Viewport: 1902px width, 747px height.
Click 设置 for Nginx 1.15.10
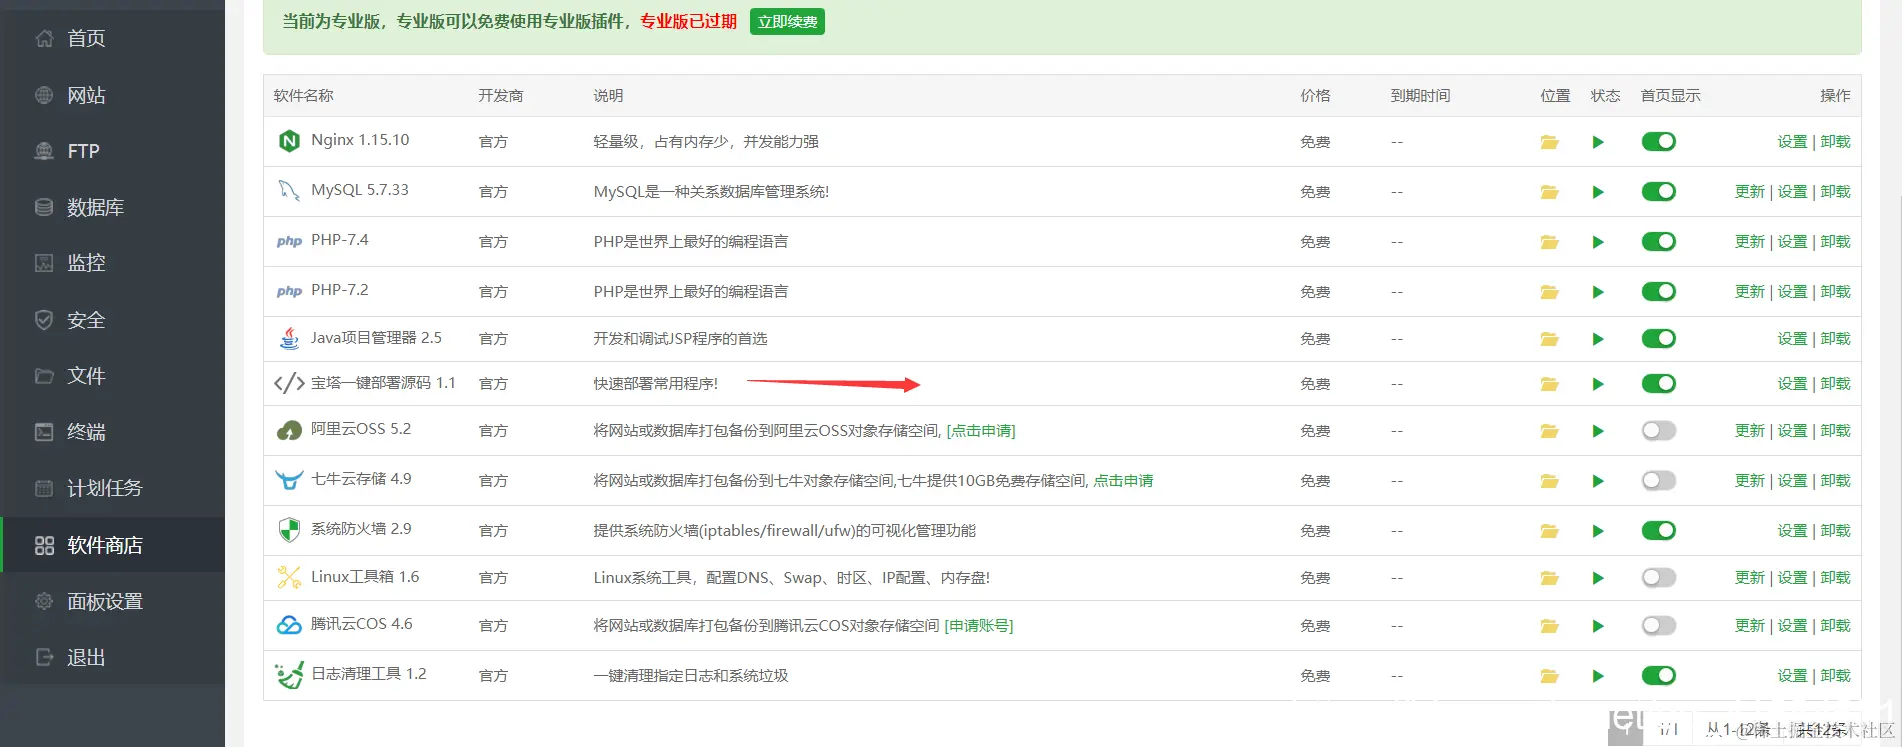click(1792, 142)
